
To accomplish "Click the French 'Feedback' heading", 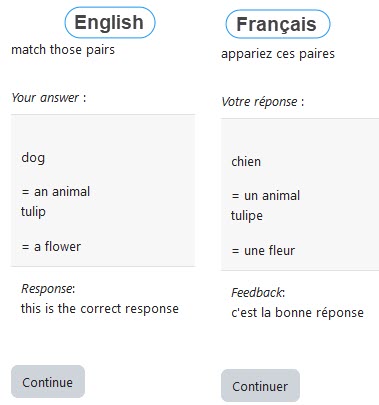I will pos(258,293).
